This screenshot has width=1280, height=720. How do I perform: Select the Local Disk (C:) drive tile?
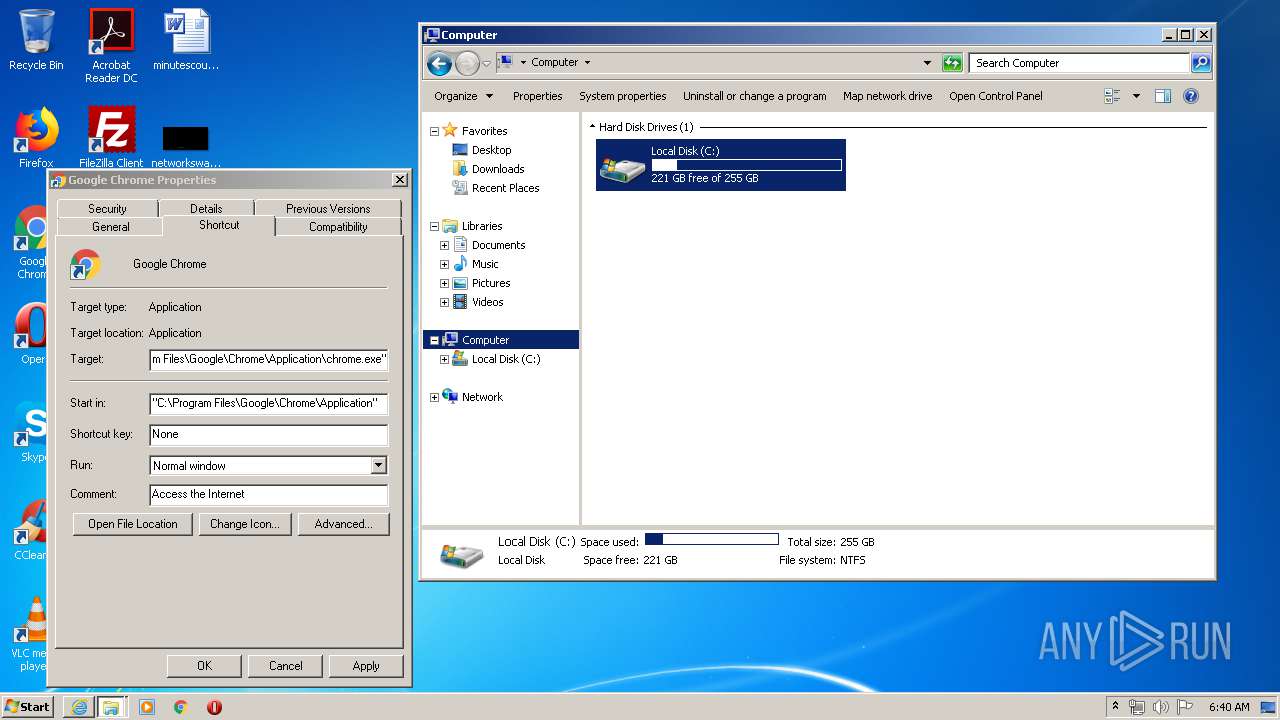(720, 165)
